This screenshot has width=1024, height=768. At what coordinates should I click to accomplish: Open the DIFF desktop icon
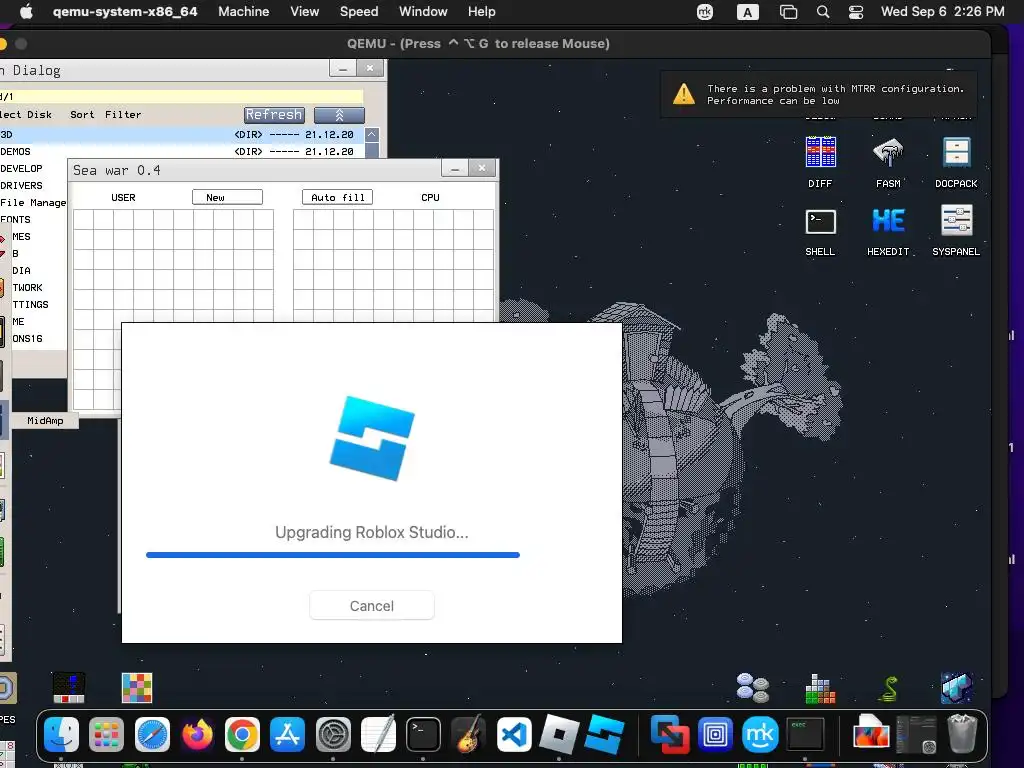(x=820, y=162)
